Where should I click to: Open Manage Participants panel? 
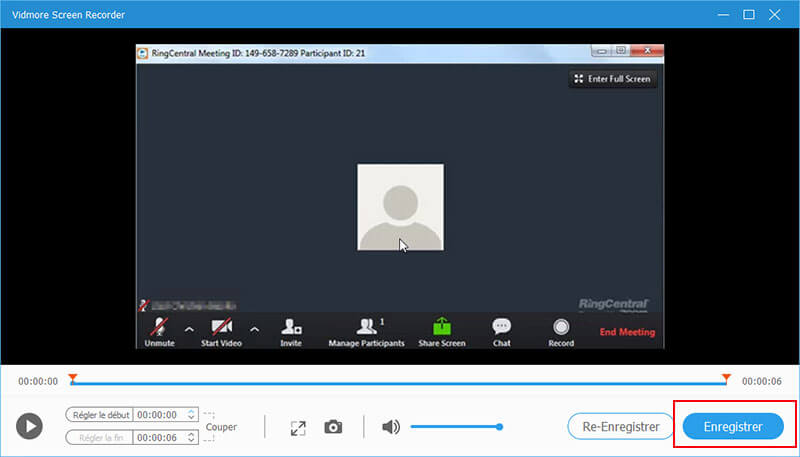tap(366, 328)
